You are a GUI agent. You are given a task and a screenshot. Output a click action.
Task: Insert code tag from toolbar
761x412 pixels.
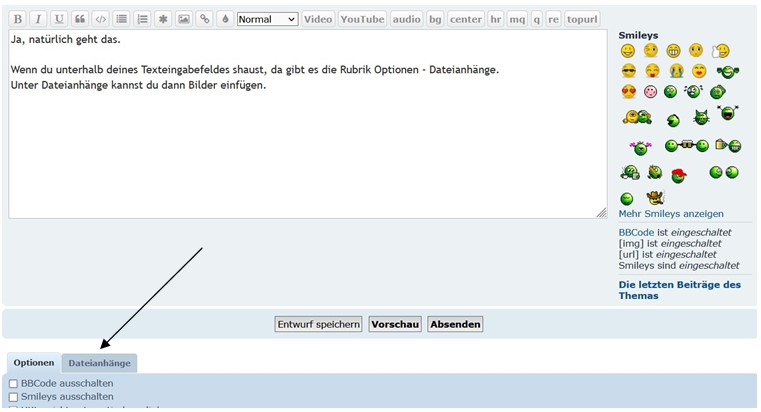pyautogui.click(x=100, y=19)
